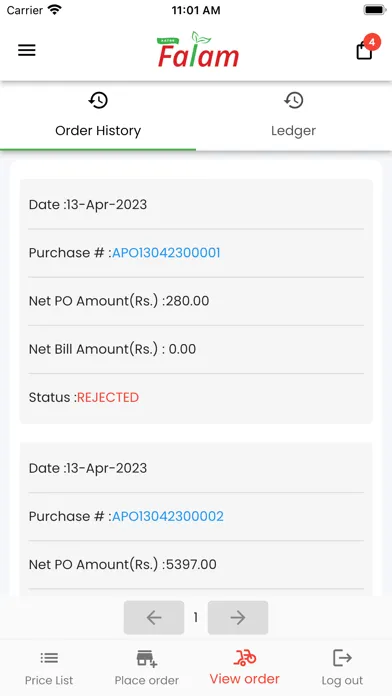This screenshot has height=696, width=392.
Task: Go to next page with right arrow
Action: [238, 617]
